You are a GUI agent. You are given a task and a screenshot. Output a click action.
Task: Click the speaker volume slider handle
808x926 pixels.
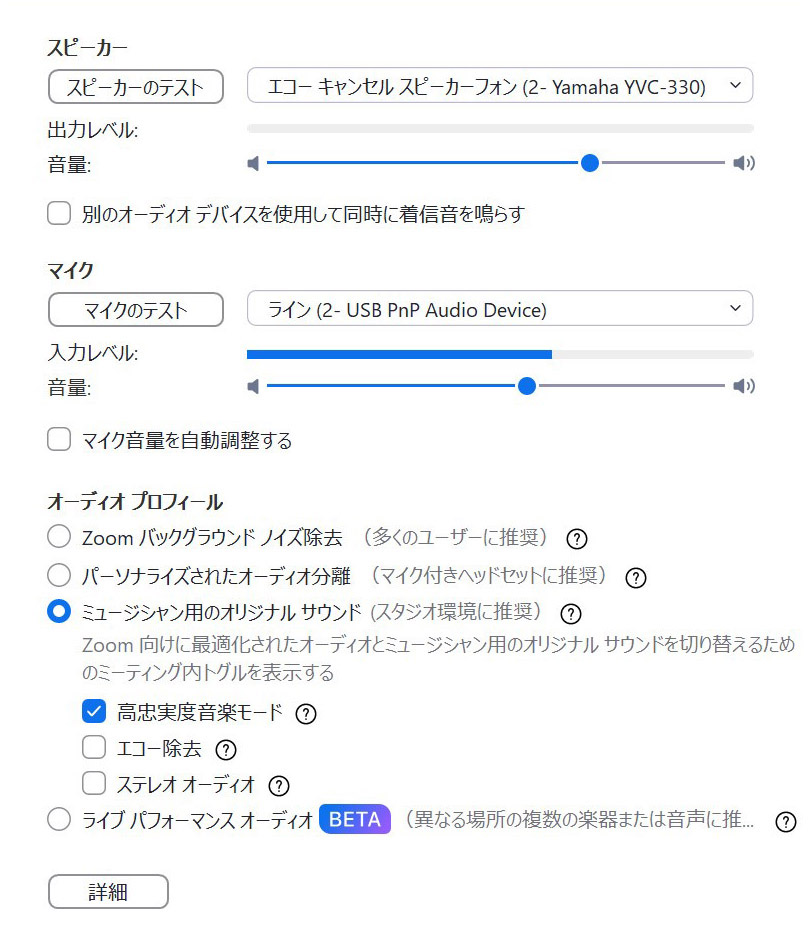click(590, 163)
